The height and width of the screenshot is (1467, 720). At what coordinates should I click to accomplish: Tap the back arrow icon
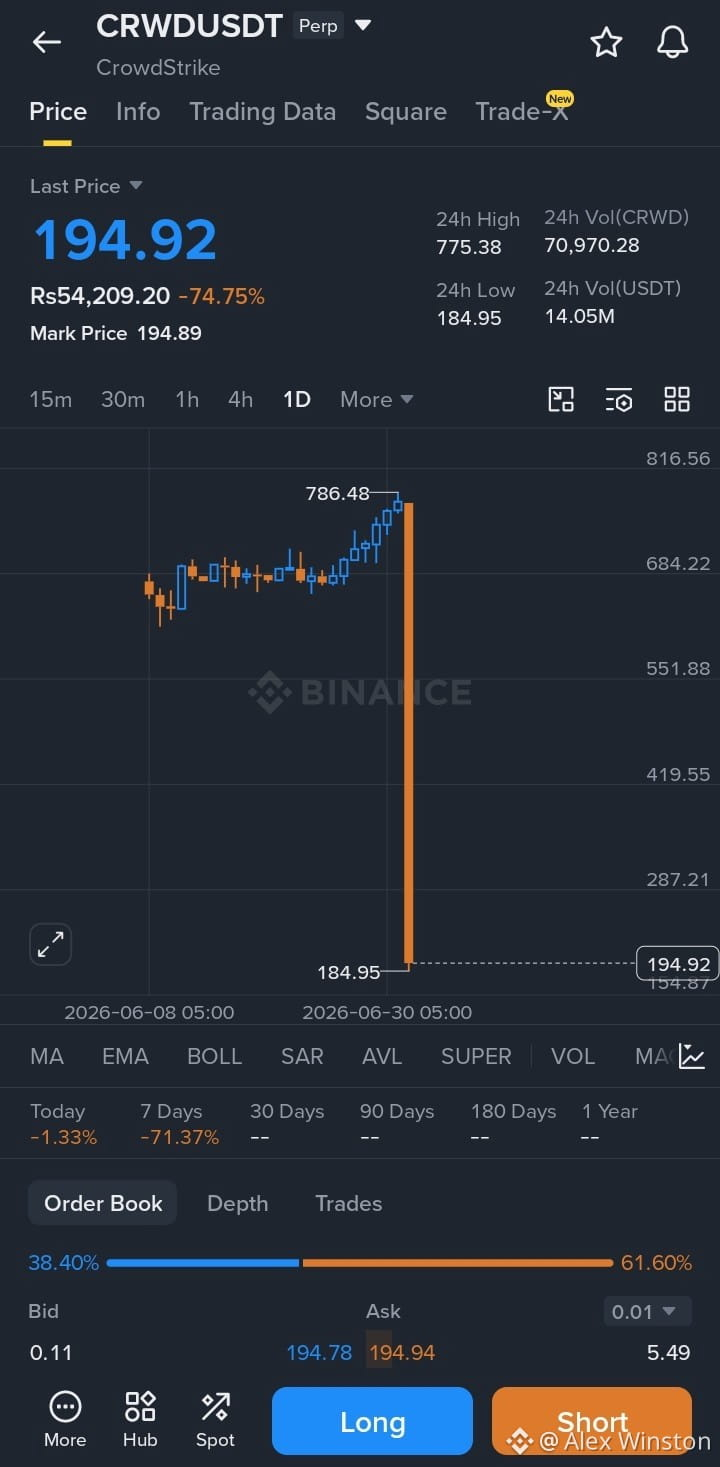[x=47, y=42]
